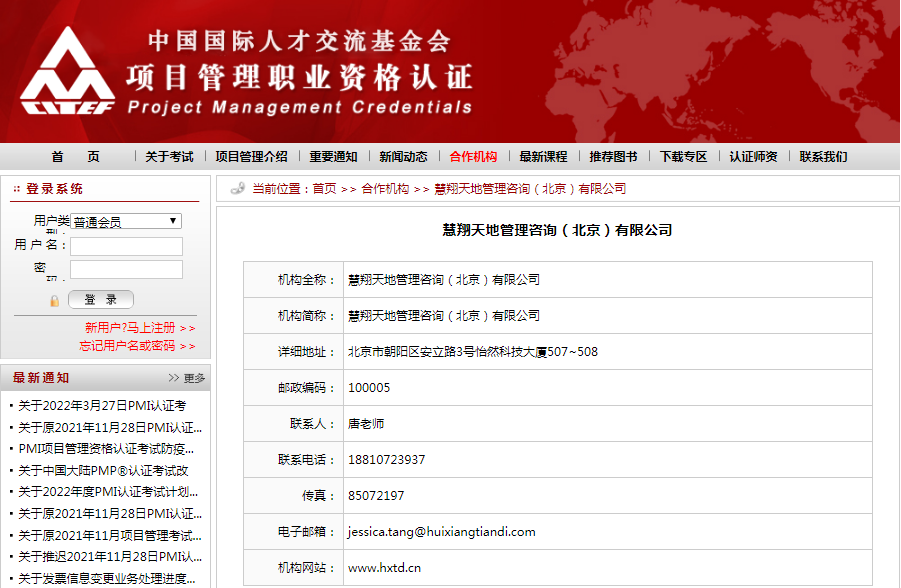Click the jessica.tang email address
This screenshot has width=901, height=588.
click(x=441, y=532)
